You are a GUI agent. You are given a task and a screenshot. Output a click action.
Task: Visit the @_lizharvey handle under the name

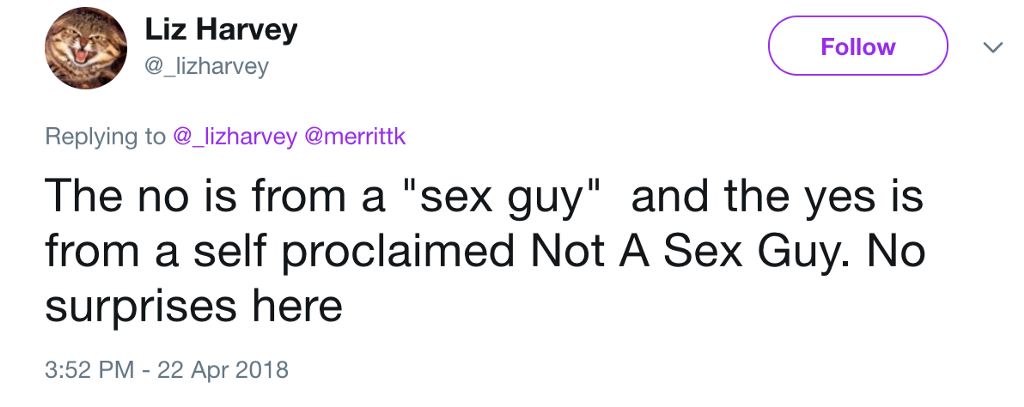tap(206, 67)
